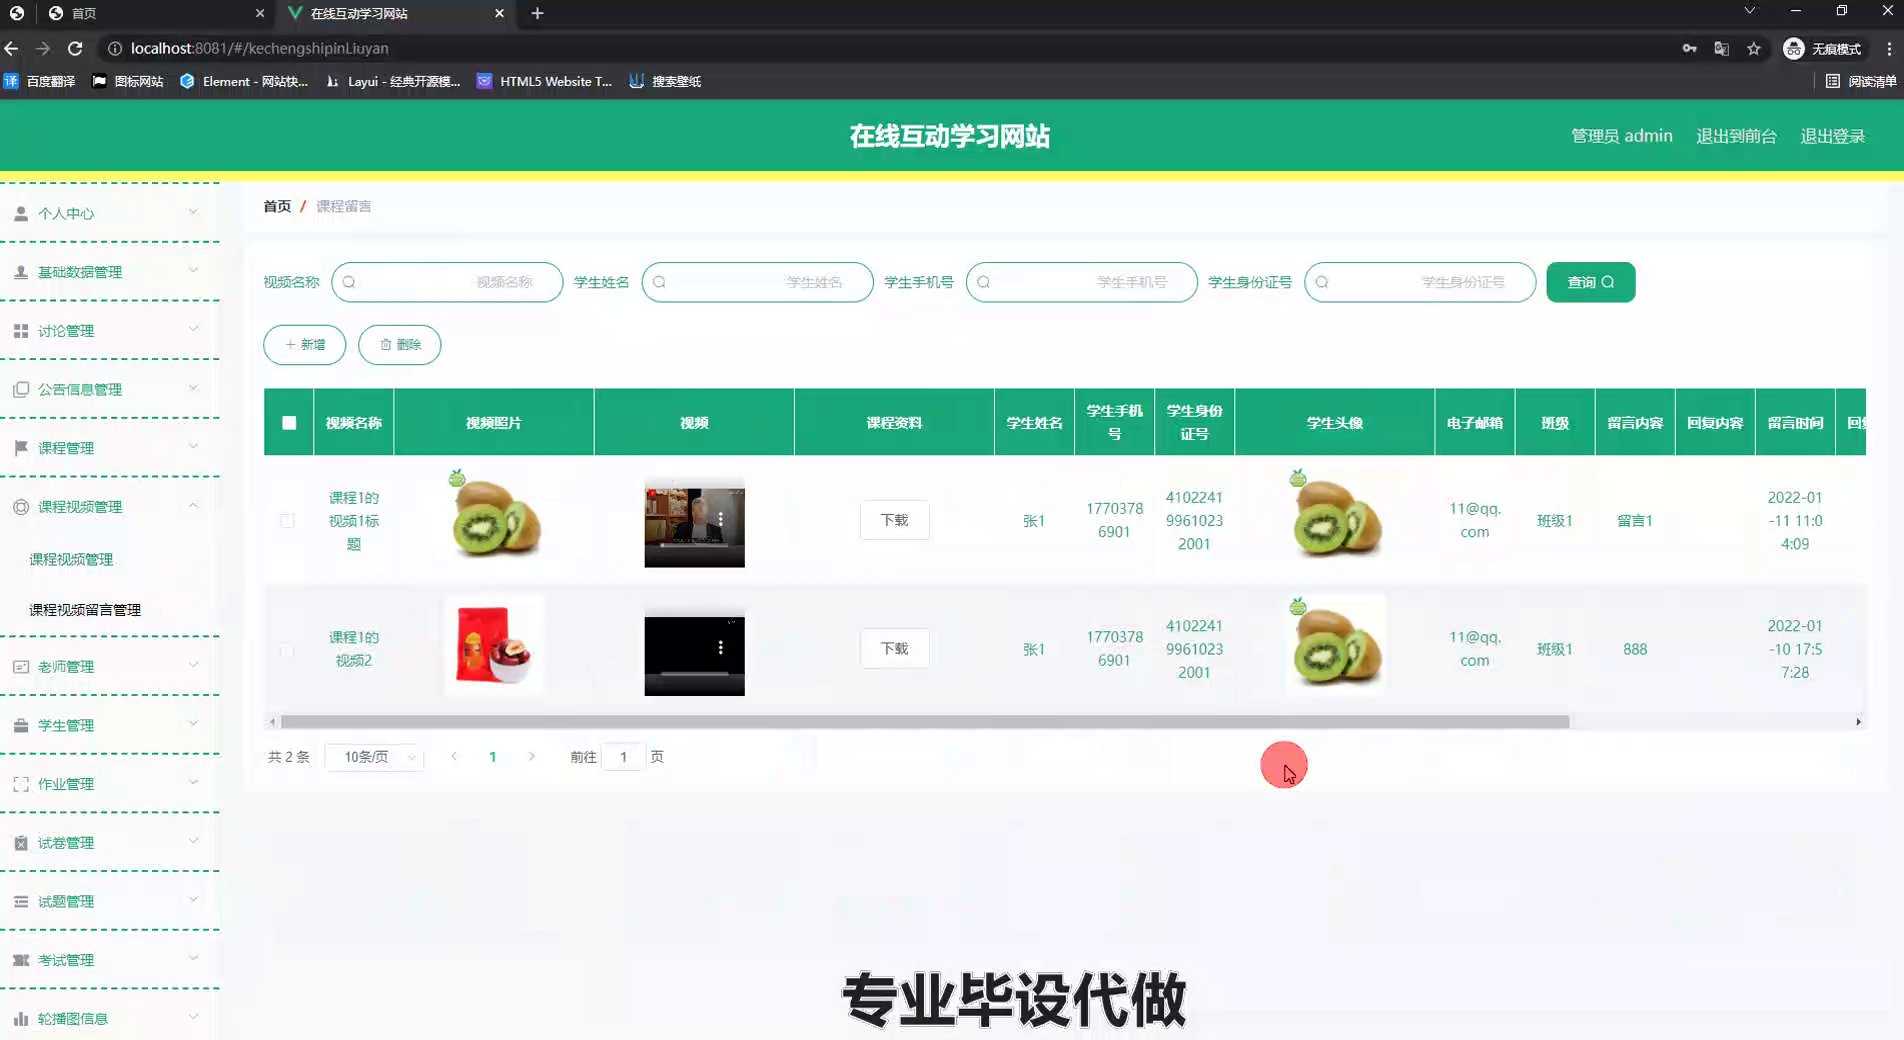Go to previous page arrow in pagination
The width and height of the screenshot is (1904, 1040).
[454, 757]
